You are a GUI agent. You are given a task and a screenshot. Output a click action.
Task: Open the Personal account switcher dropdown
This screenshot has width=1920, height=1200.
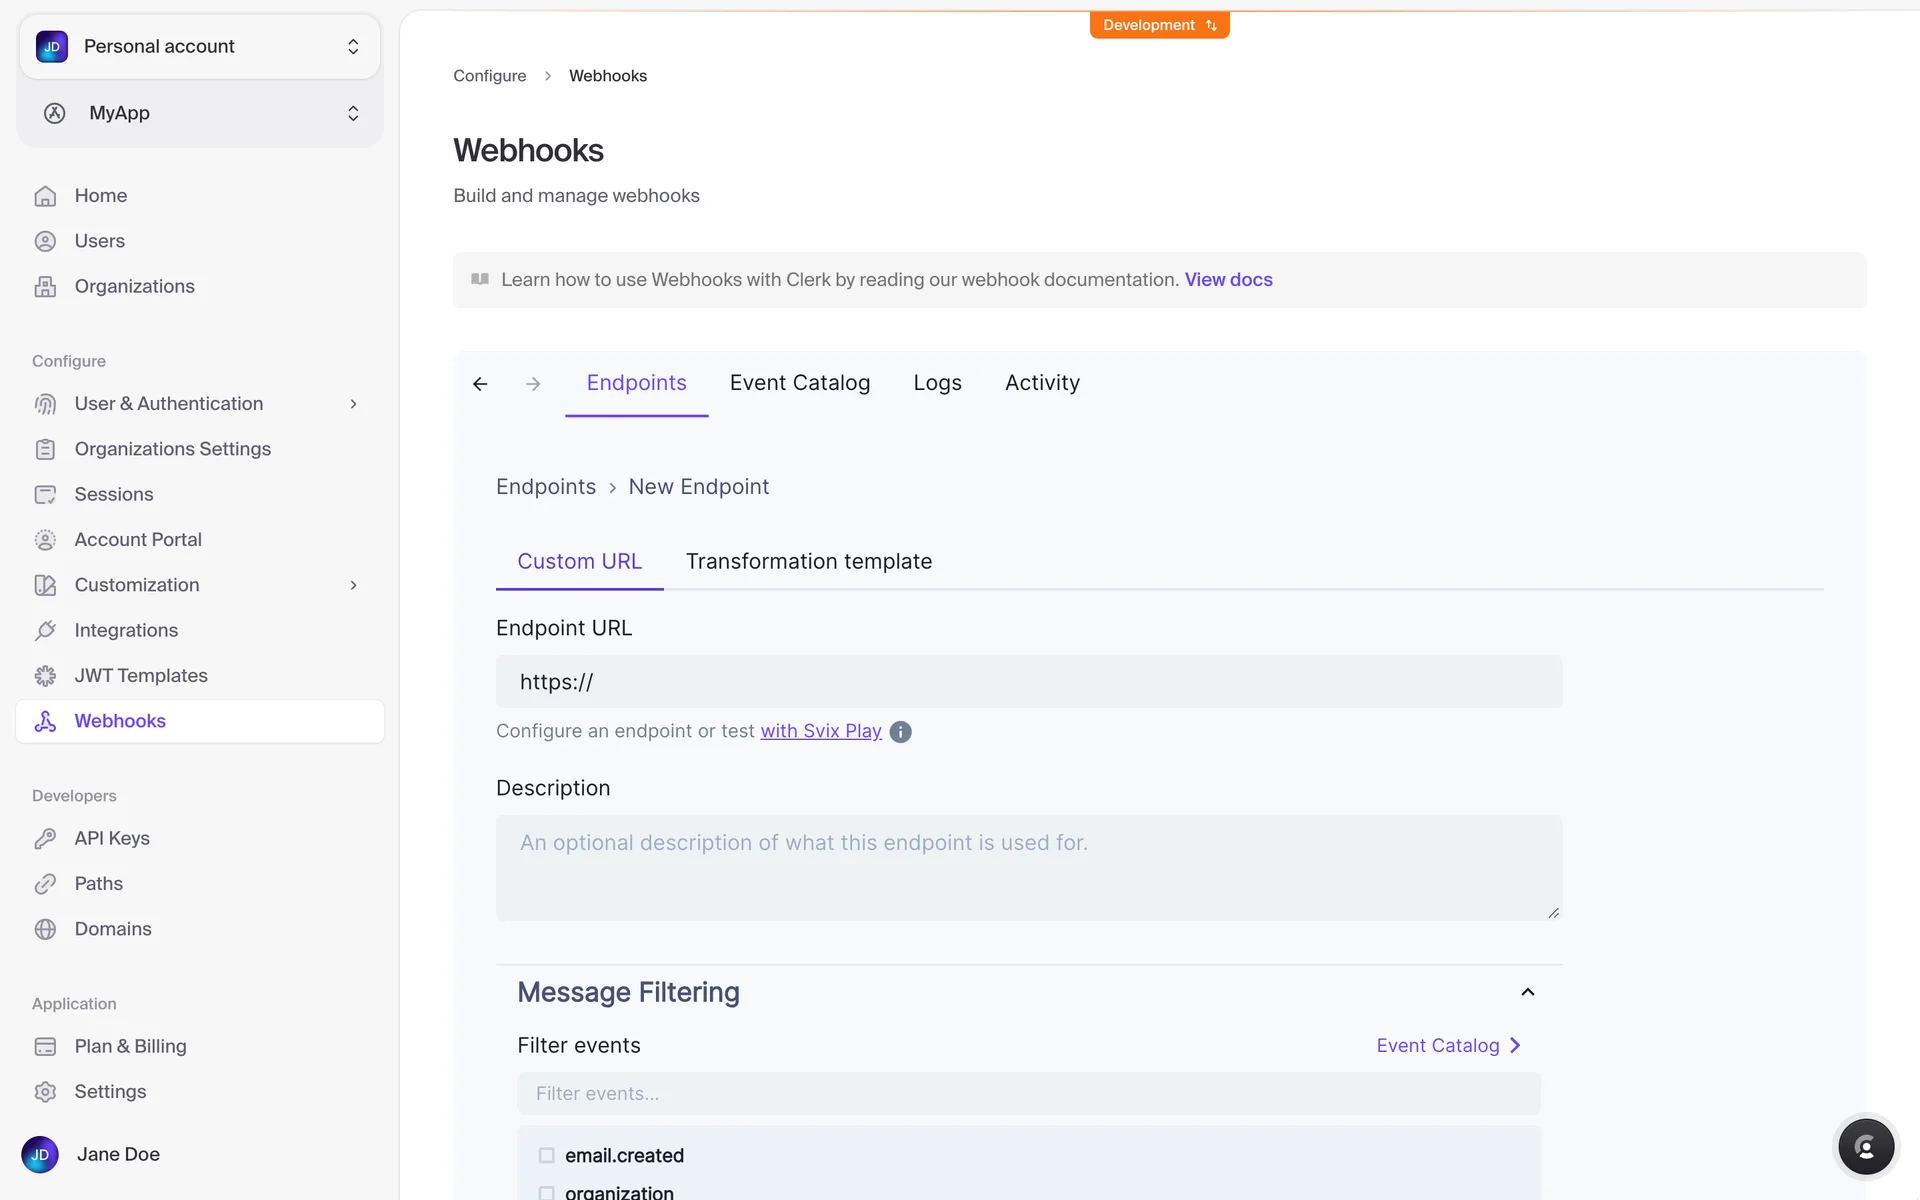(x=200, y=47)
